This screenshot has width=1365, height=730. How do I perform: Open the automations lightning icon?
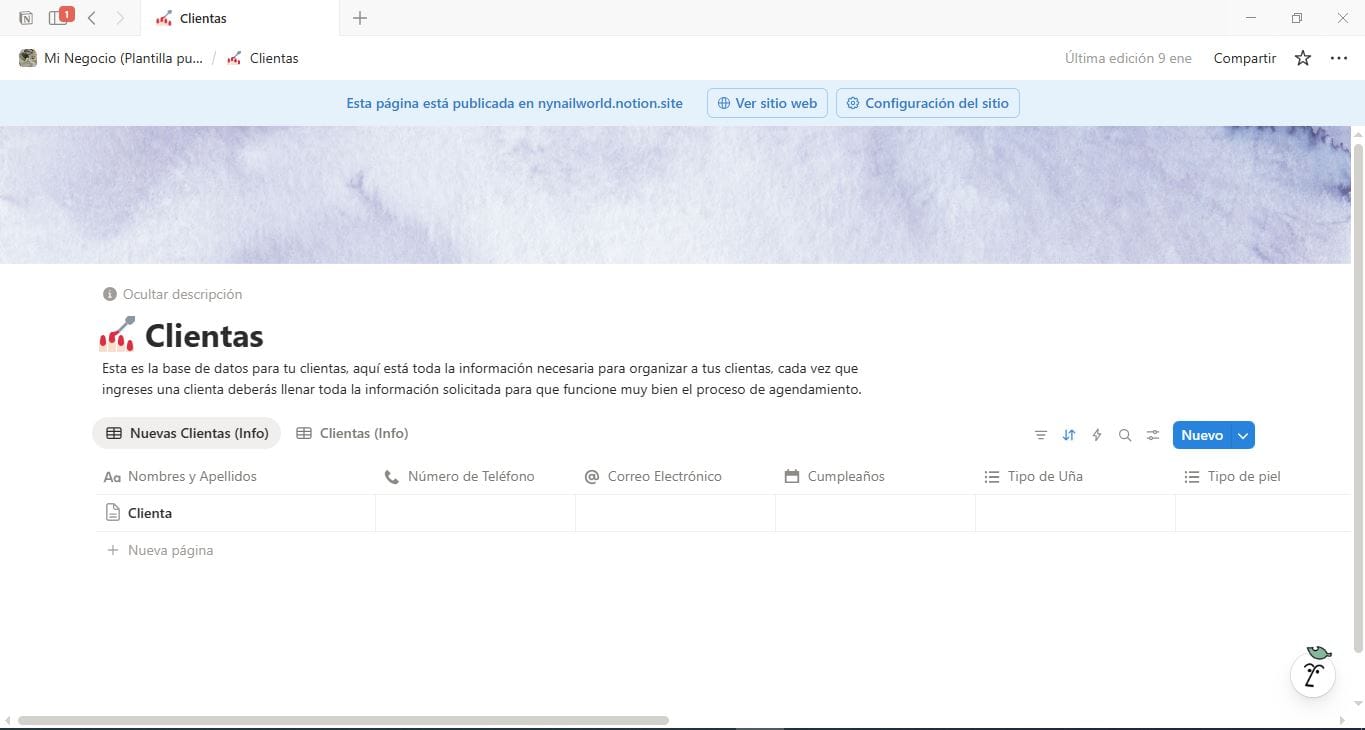click(x=1097, y=435)
